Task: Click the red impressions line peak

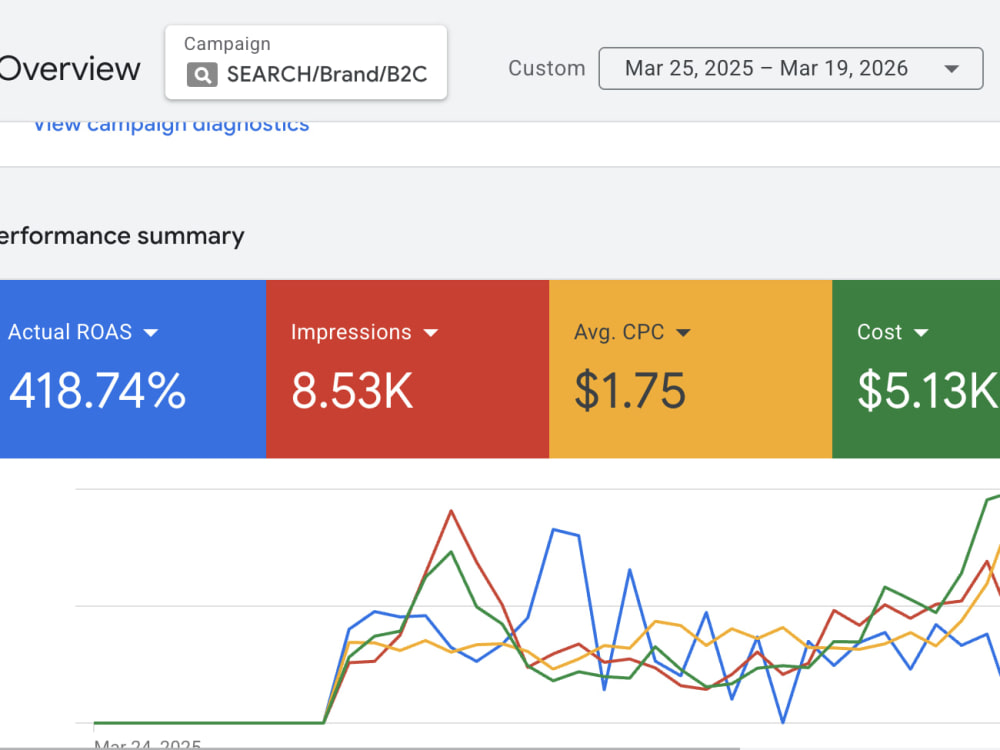Action: coord(451,511)
